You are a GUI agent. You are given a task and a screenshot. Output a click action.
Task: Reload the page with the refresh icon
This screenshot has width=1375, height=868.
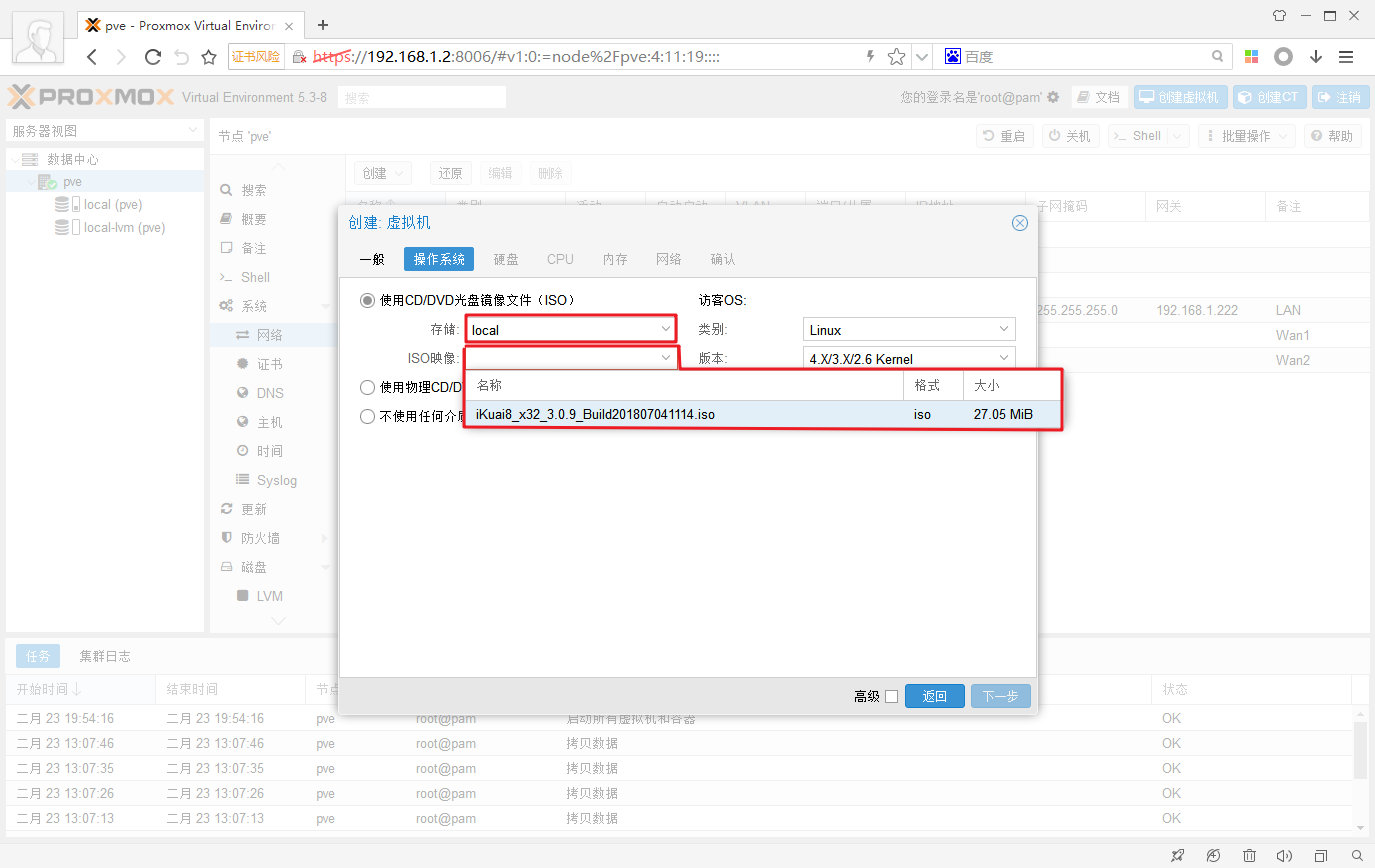tap(153, 57)
